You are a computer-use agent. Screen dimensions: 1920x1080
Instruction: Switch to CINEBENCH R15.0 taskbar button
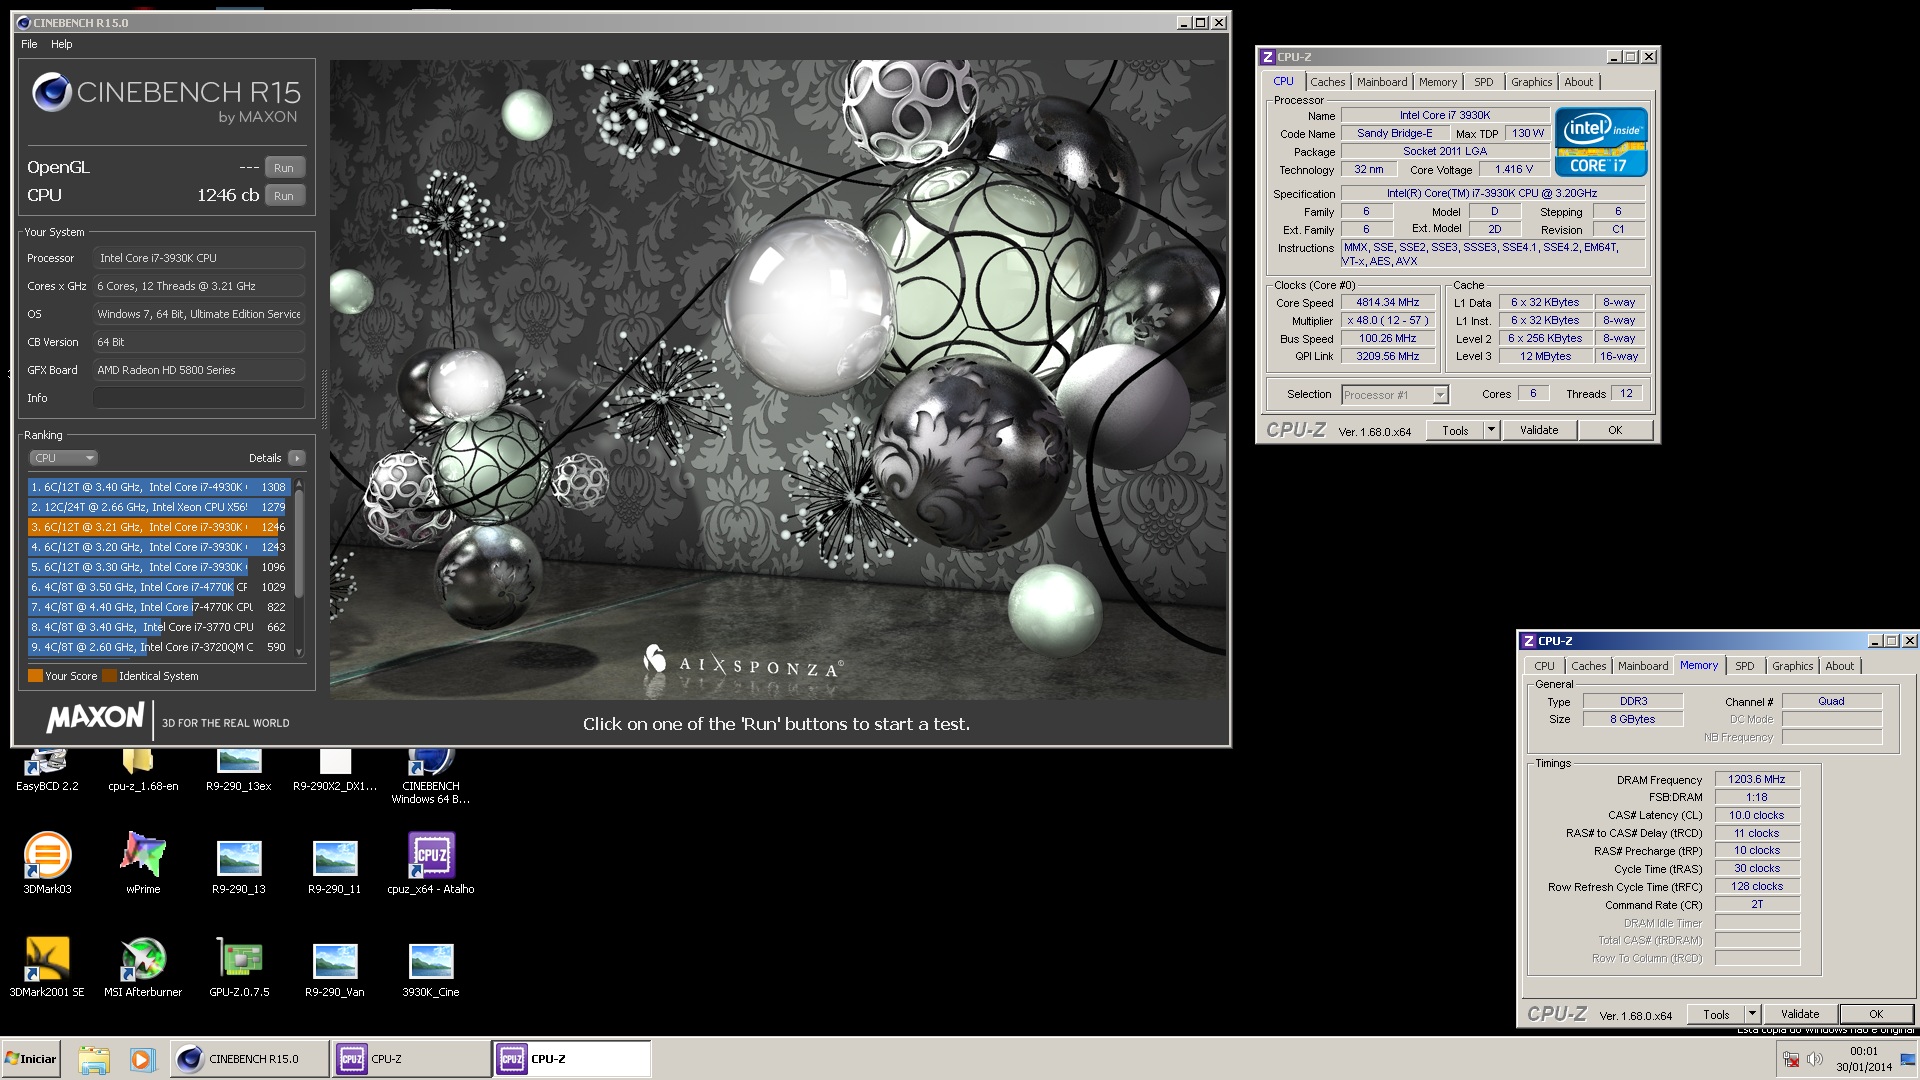click(249, 1059)
